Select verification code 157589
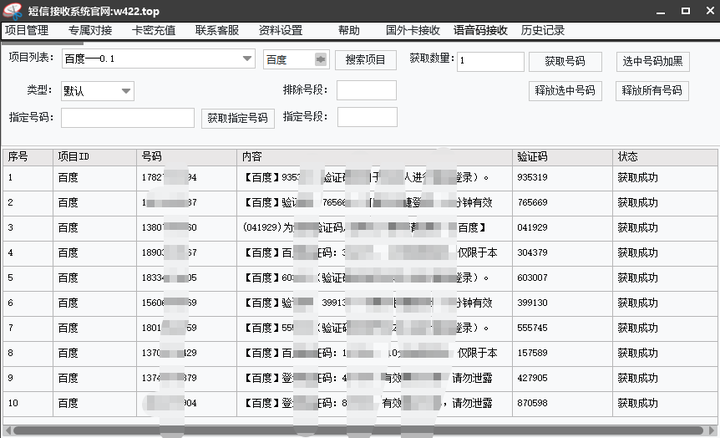This screenshot has width=720, height=438. click(532, 353)
